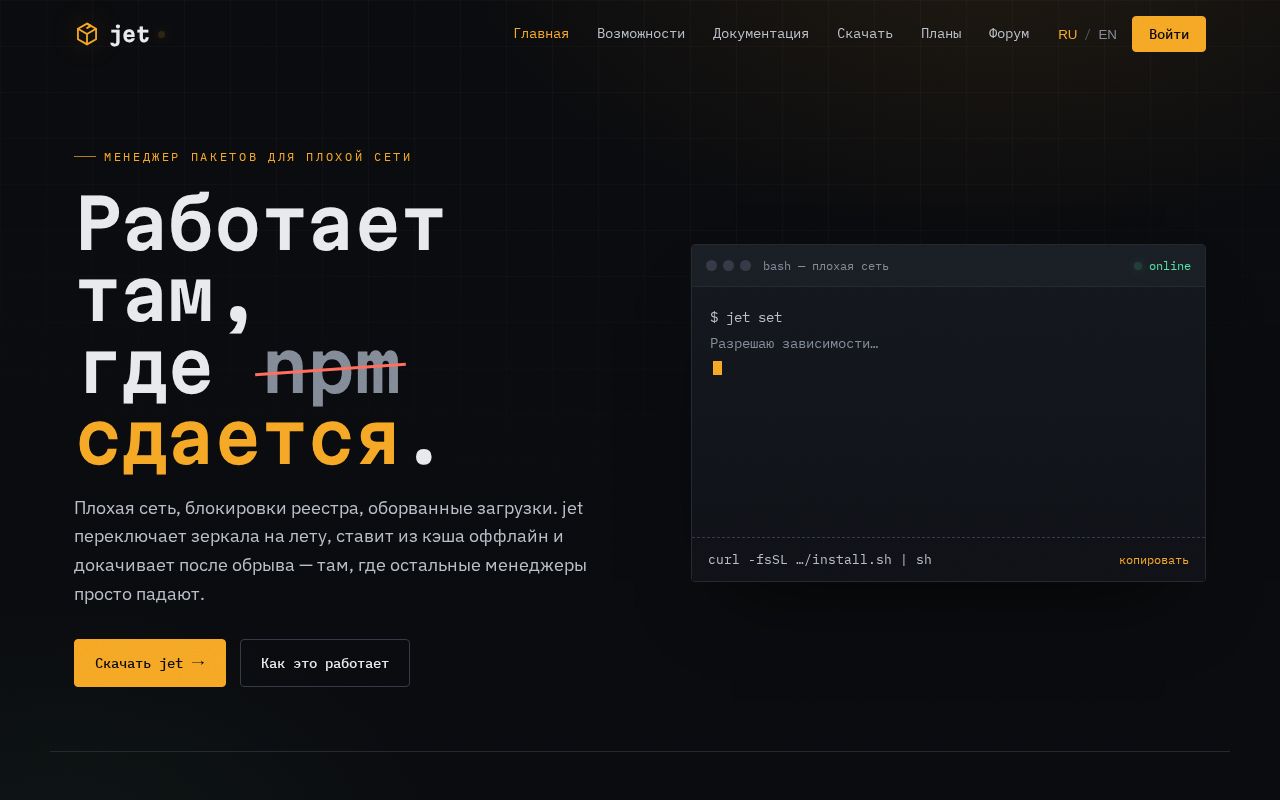Image resolution: width=1280 pixels, height=800 pixels.
Task: Click the Разрешаю зависимости… output line
Action: 794,343
